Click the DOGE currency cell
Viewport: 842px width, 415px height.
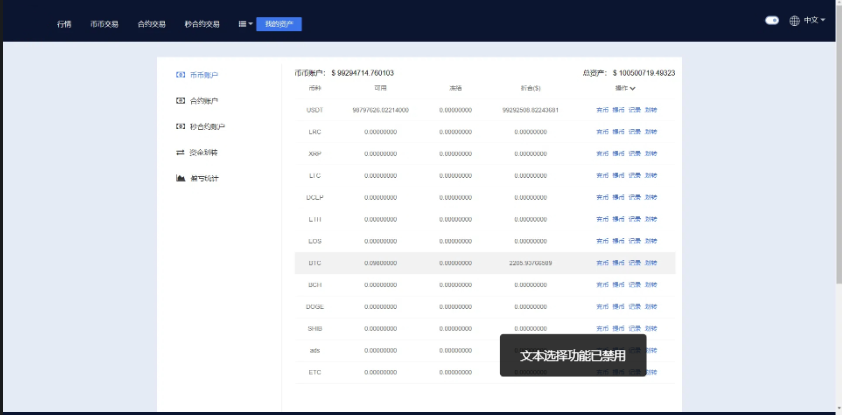click(315, 307)
